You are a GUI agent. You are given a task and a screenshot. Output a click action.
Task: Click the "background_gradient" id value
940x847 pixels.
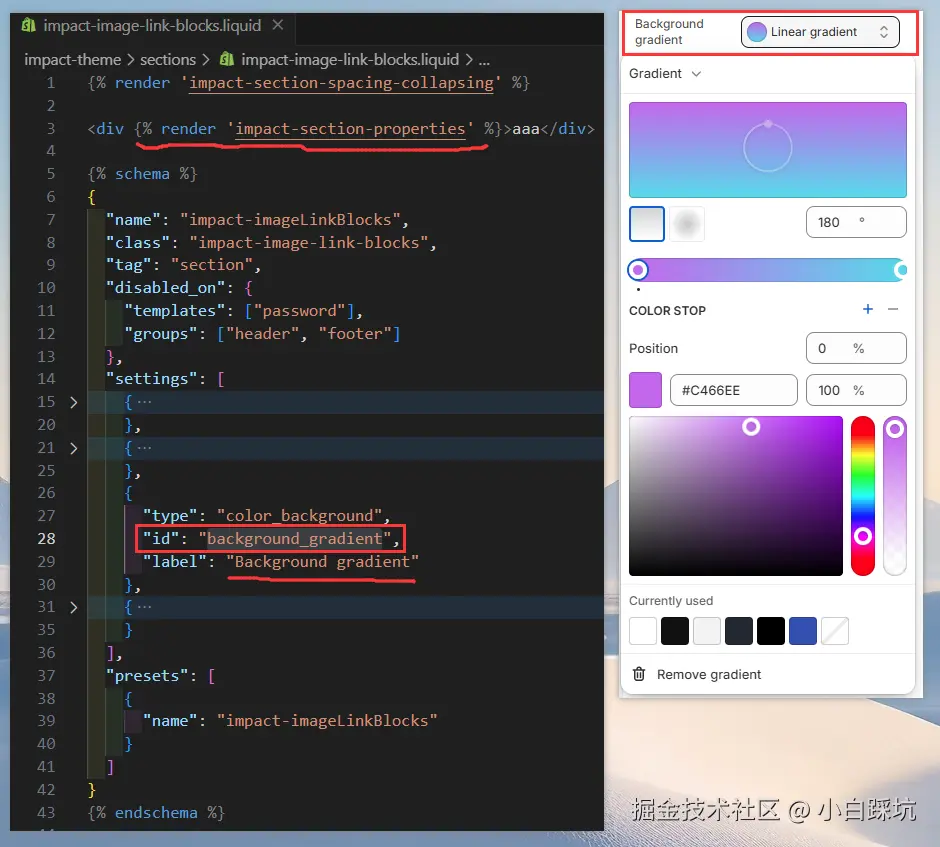pyautogui.click(x=295, y=539)
